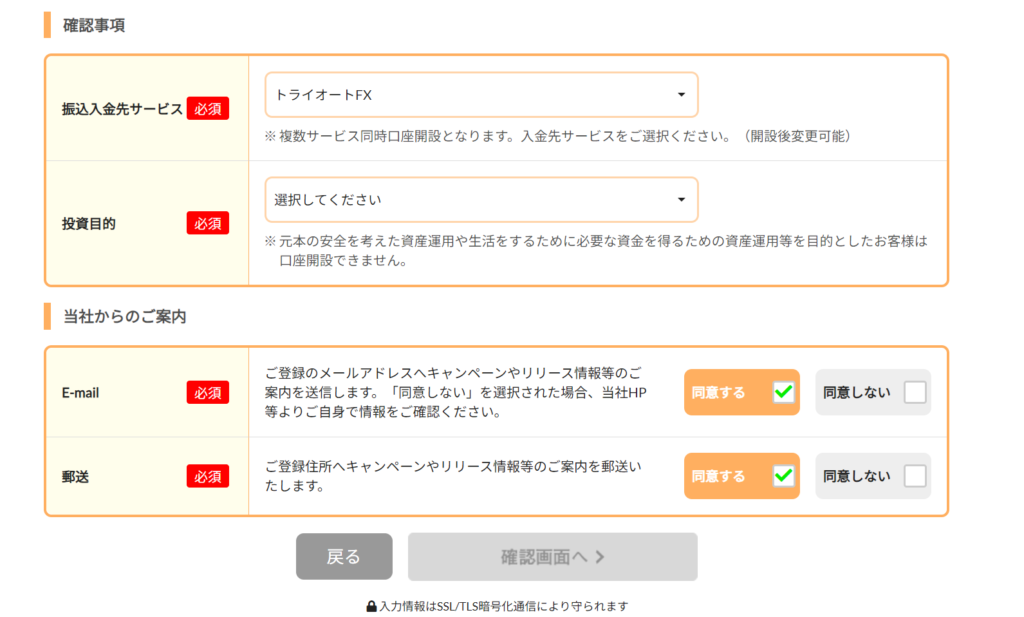The image size is (1024, 617).
Task: Open the トライオートFX deposit service dropdown
Action: [x=481, y=95]
